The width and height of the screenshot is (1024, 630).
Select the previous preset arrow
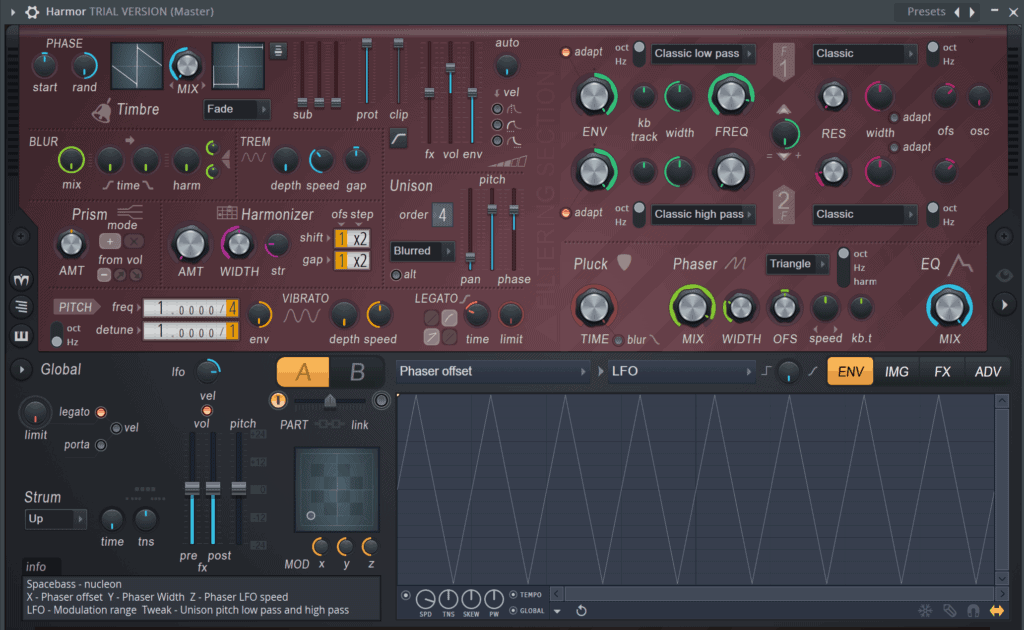pyautogui.click(x=957, y=12)
